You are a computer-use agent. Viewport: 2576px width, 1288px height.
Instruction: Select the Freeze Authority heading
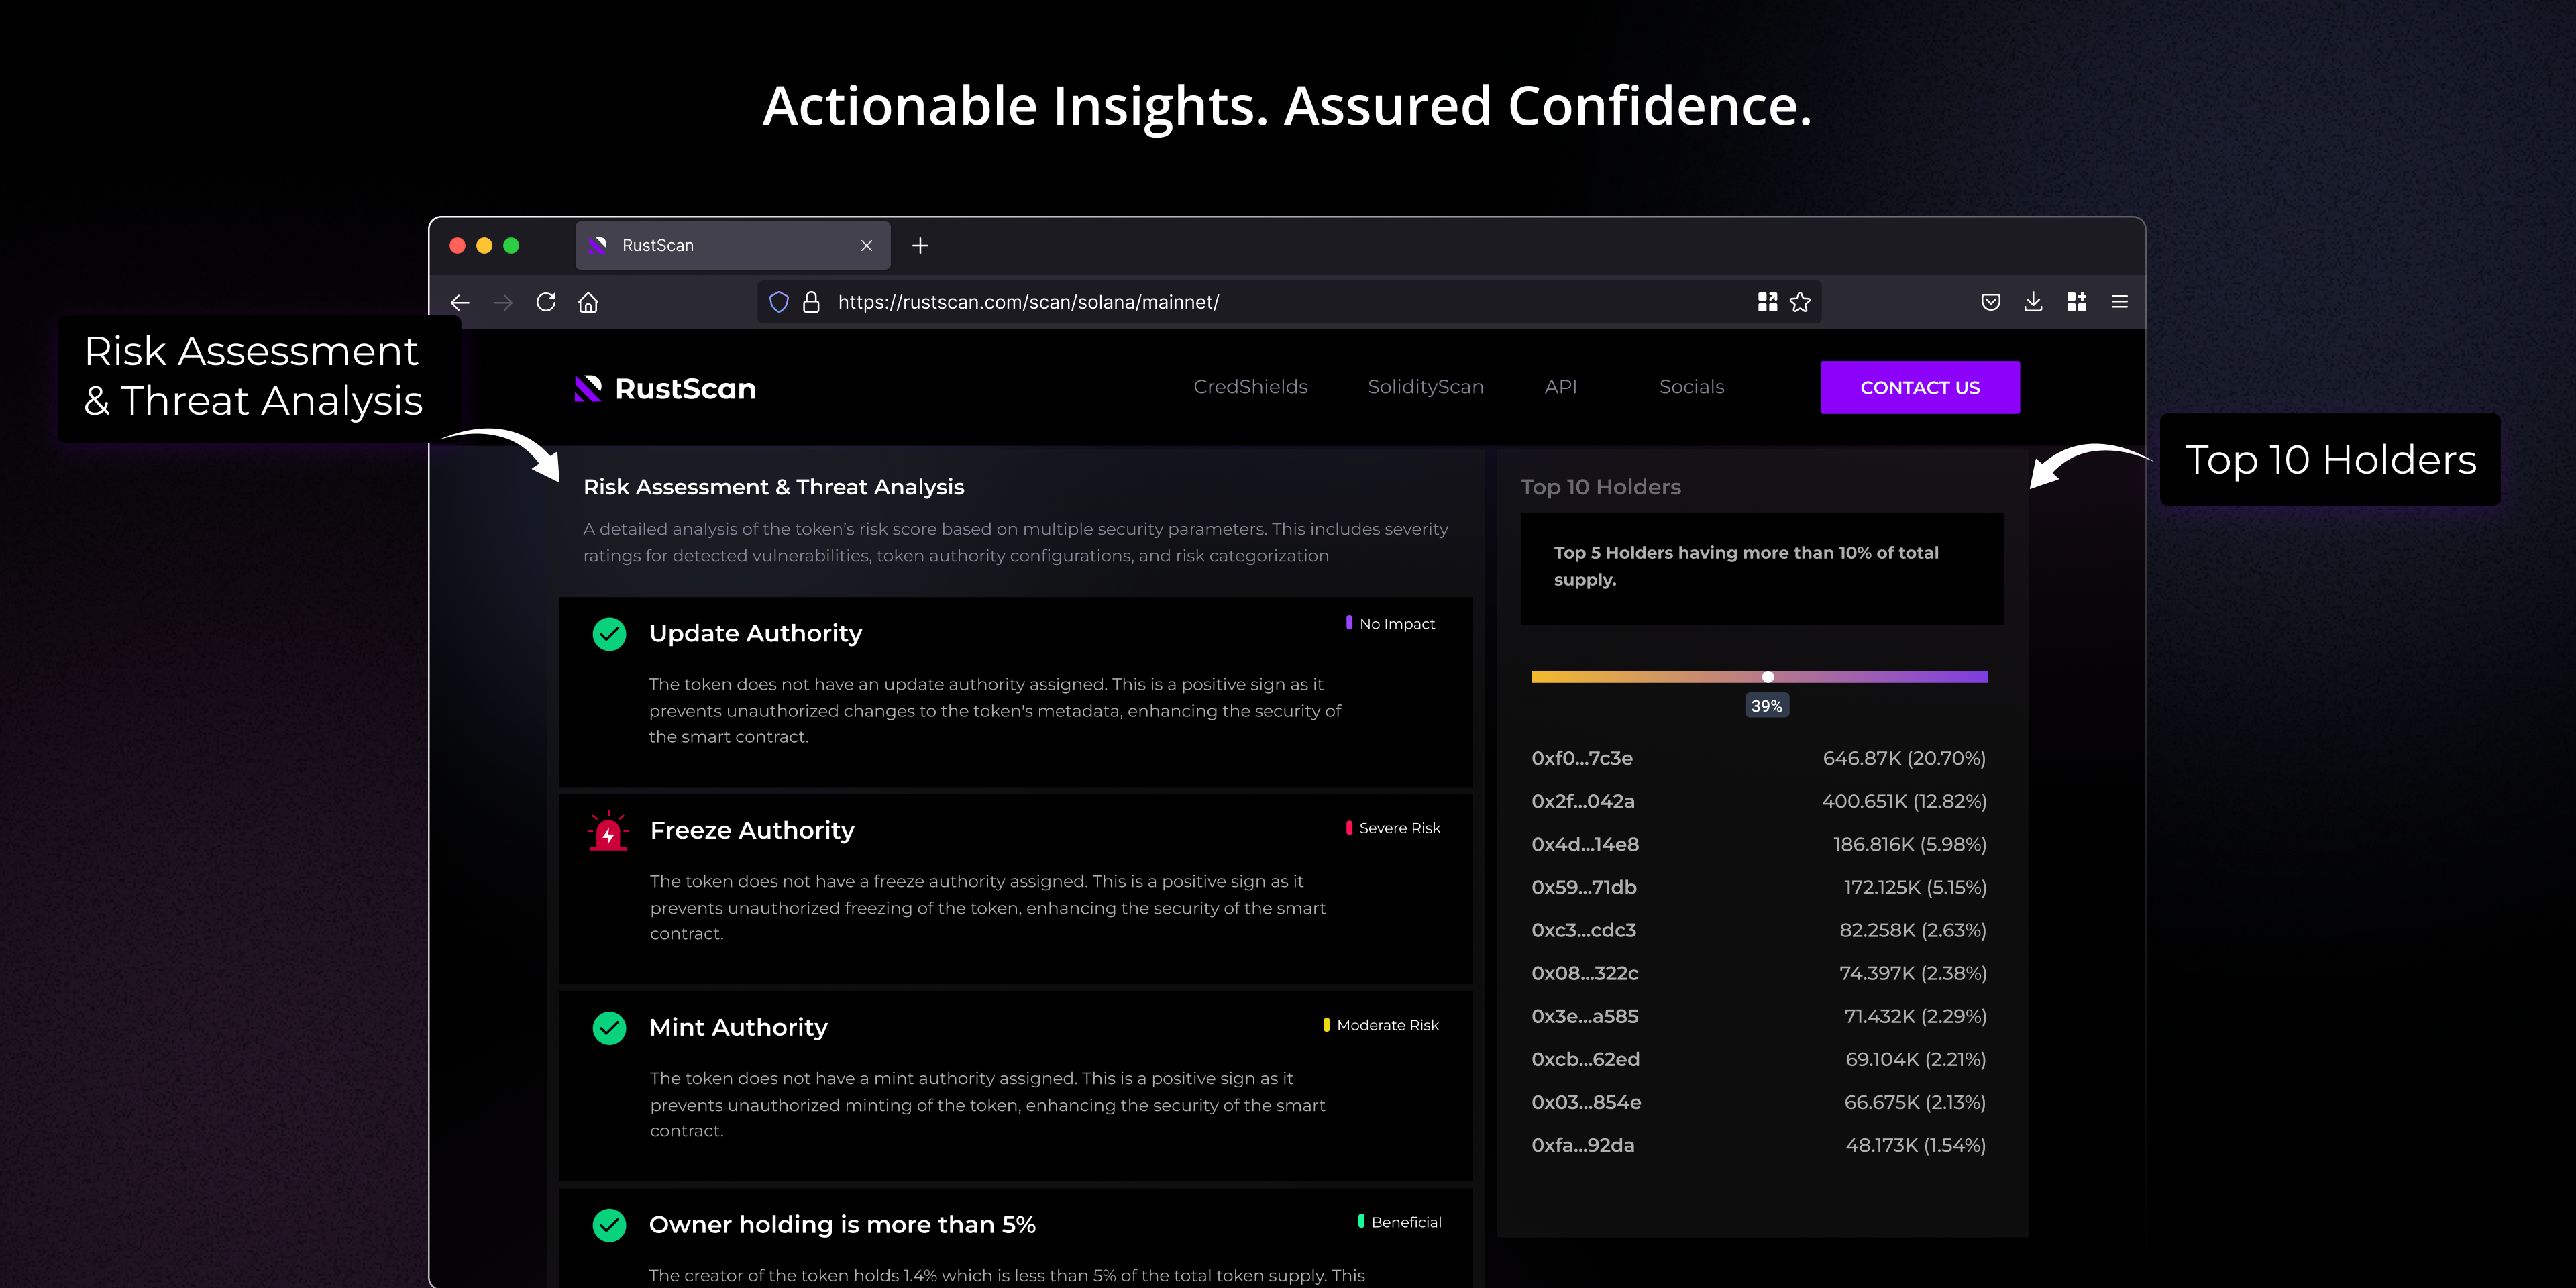tap(752, 831)
